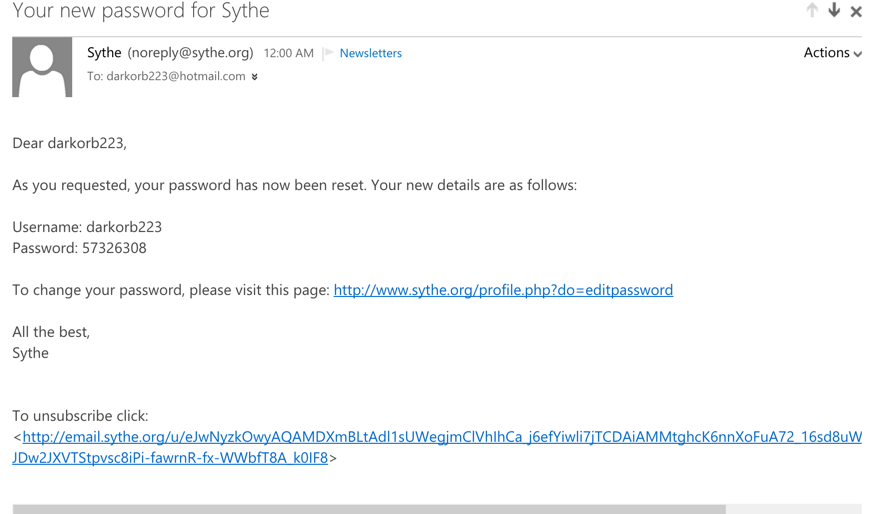
Task: Open the sythe.org editpassword profile link
Action: (x=503, y=290)
